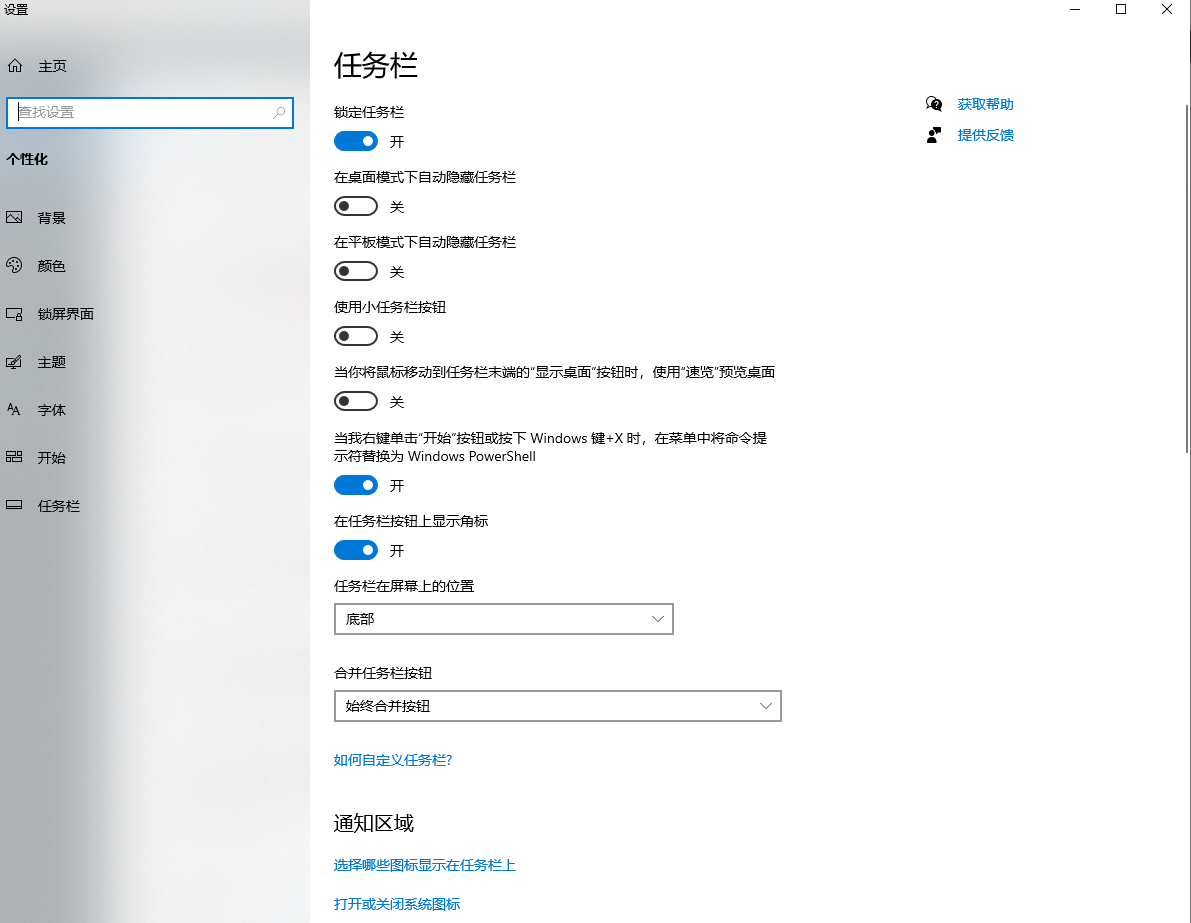
Task: Enable the 速览 preview desktop toggle
Action: pyautogui.click(x=356, y=401)
